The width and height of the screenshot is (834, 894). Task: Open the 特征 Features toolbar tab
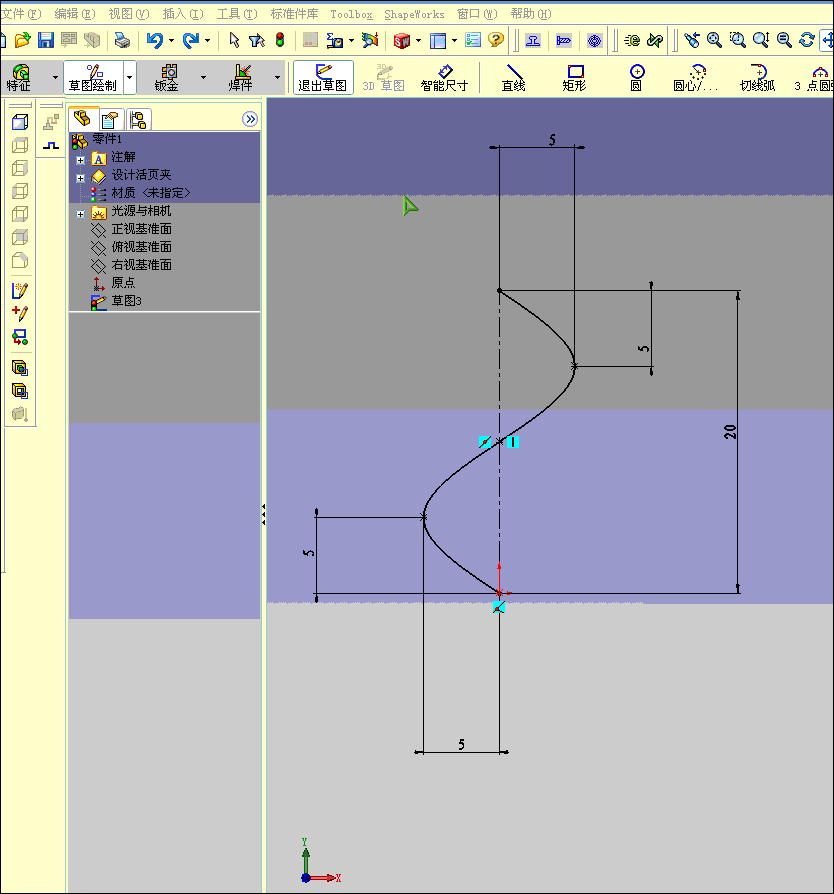pyautogui.click(x=19, y=78)
